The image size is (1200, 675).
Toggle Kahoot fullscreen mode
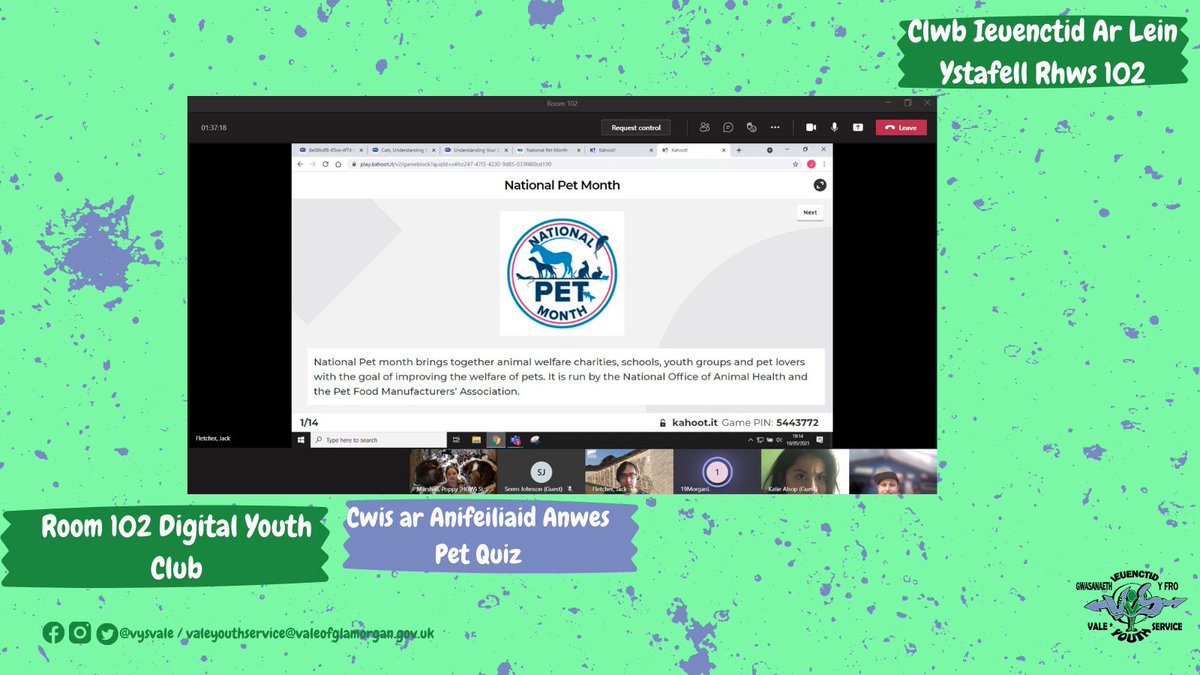point(820,185)
